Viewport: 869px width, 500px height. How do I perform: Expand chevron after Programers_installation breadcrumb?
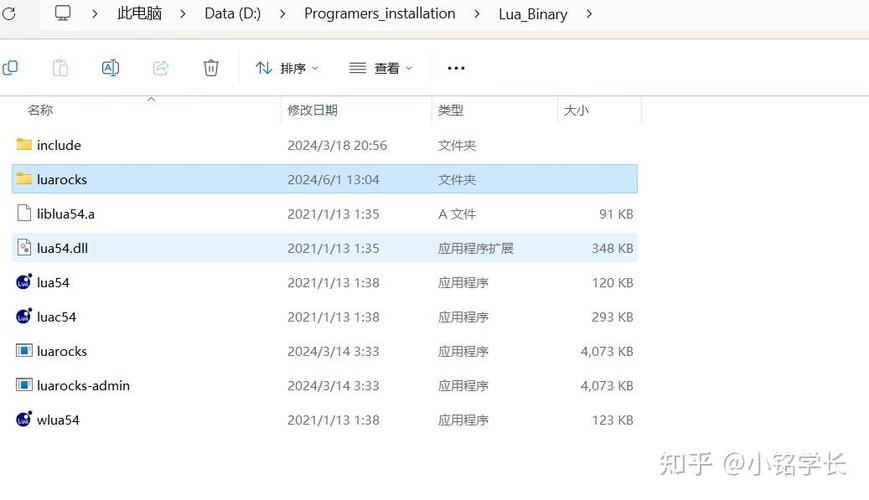pyautogui.click(x=477, y=14)
